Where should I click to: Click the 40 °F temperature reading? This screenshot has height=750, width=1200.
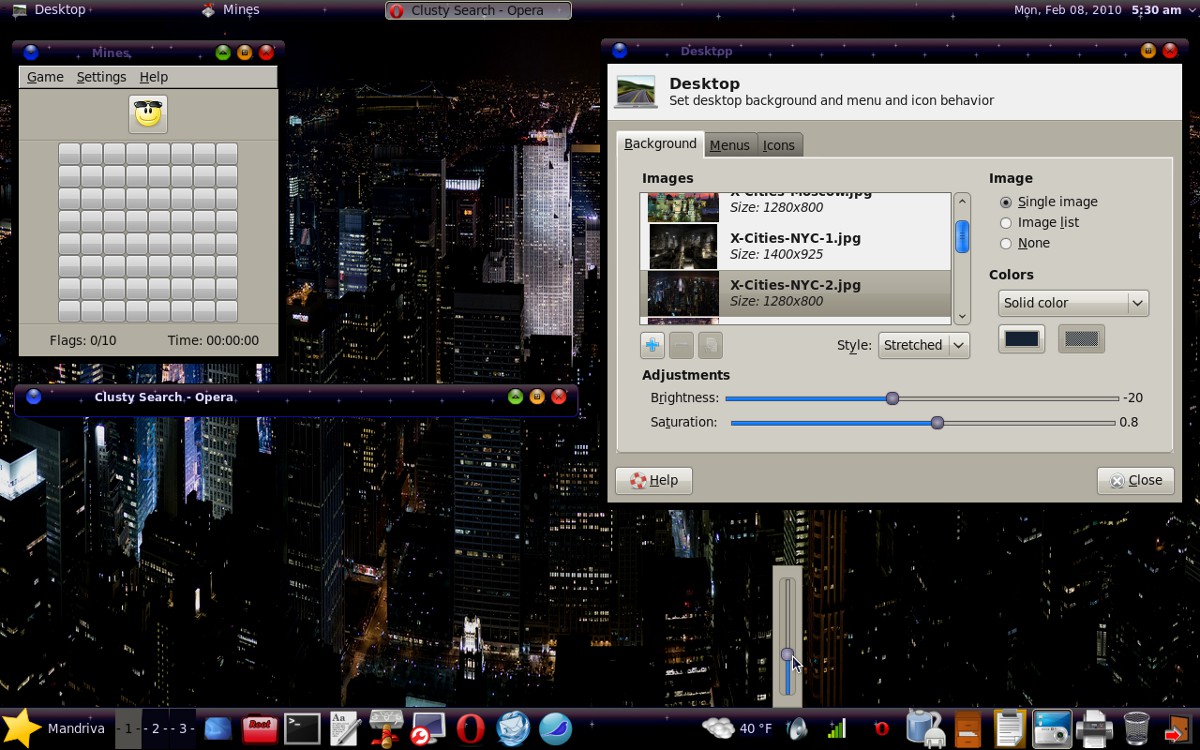pyautogui.click(x=755, y=729)
